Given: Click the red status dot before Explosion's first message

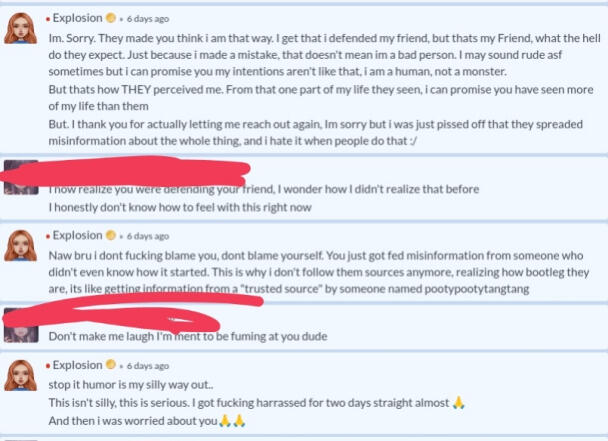Looking at the screenshot, I should (49, 18).
